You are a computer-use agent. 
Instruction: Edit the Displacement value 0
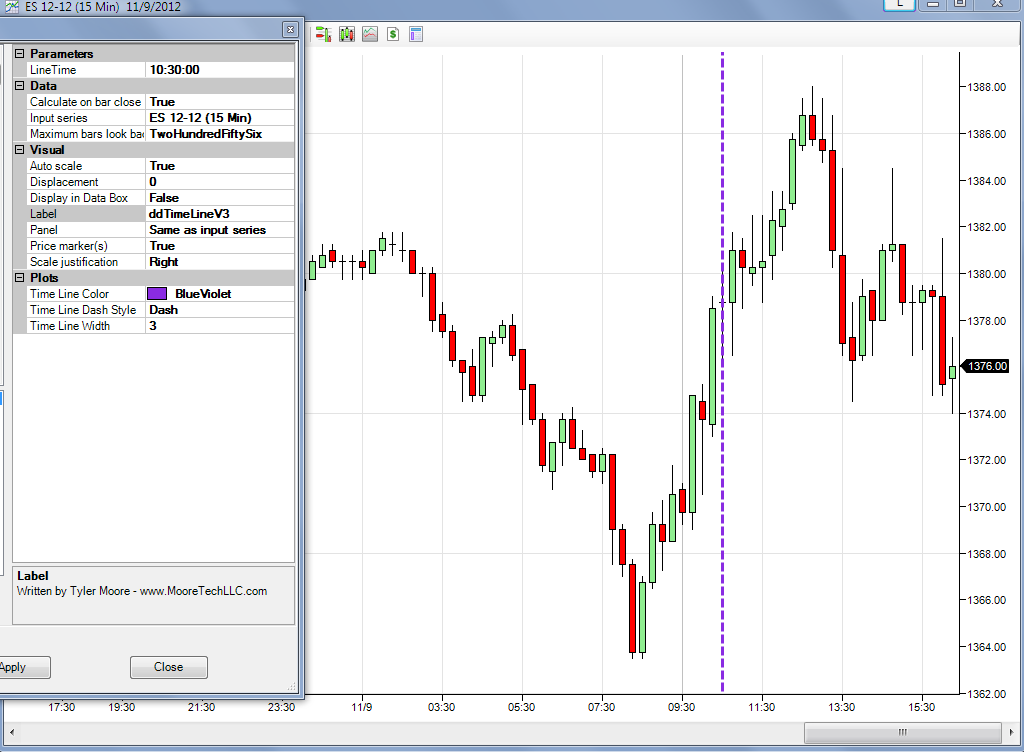click(220, 181)
